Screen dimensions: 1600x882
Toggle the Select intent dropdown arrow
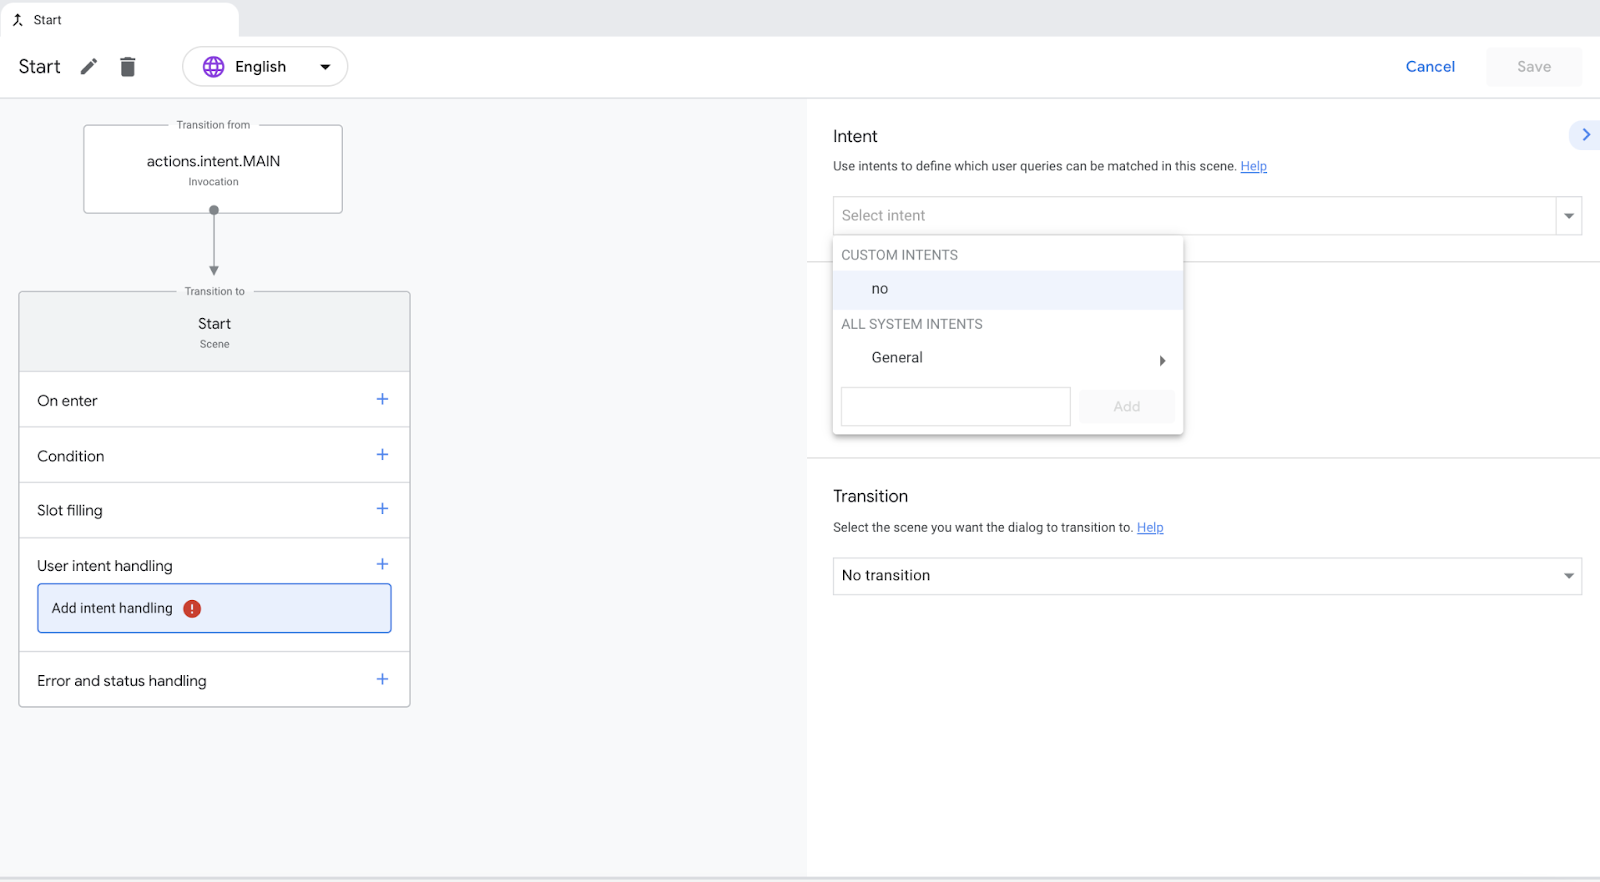coord(1568,216)
